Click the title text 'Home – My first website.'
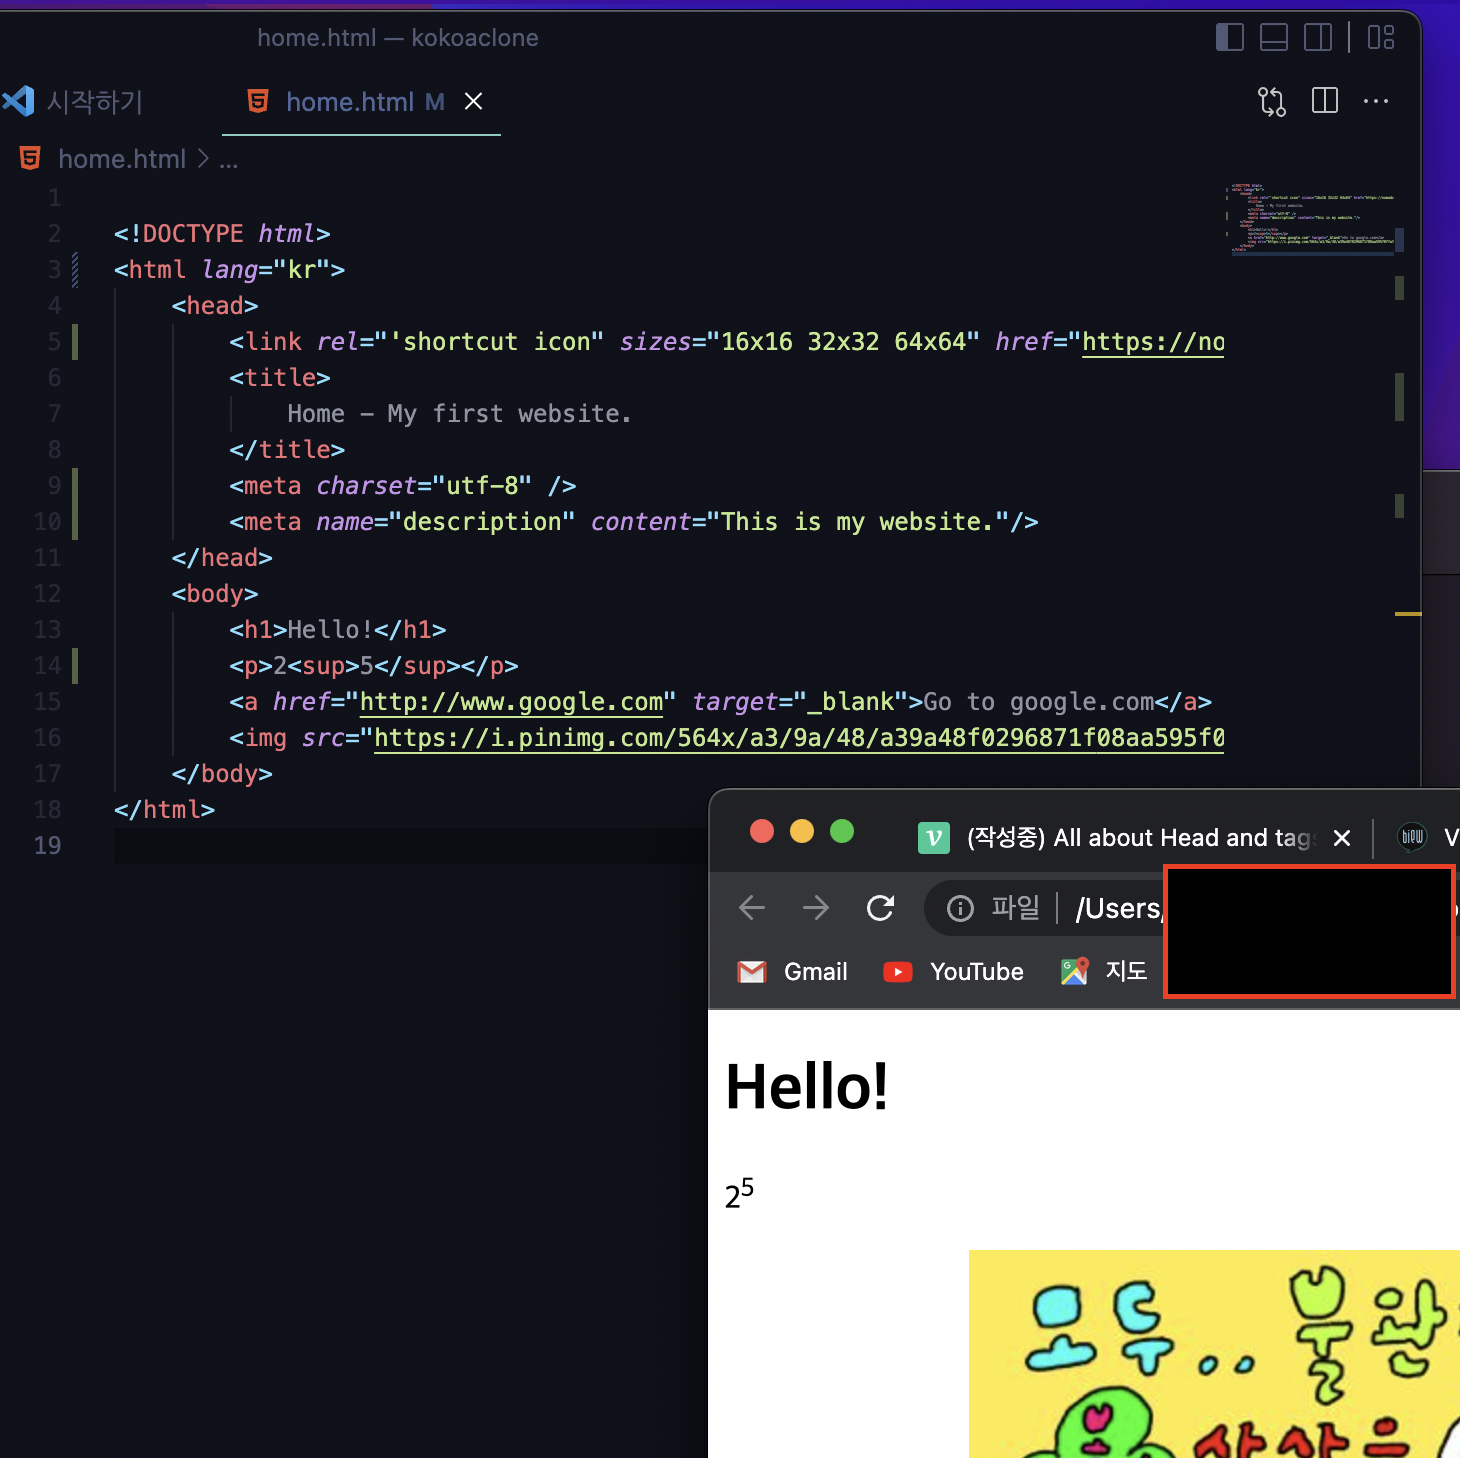 coord(459,414)
